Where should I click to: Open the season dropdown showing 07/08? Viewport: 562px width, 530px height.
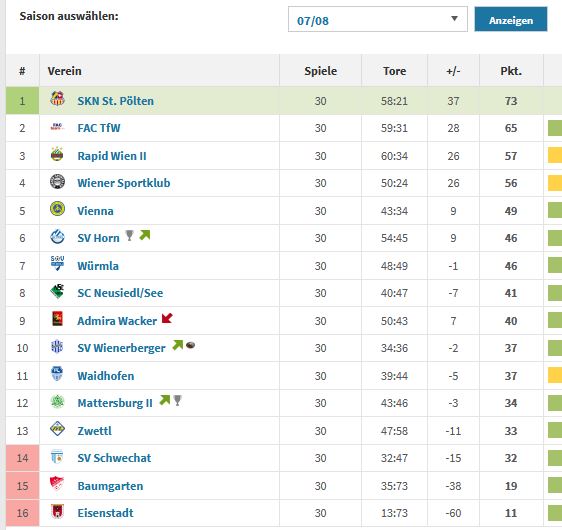tap(378, 19)
